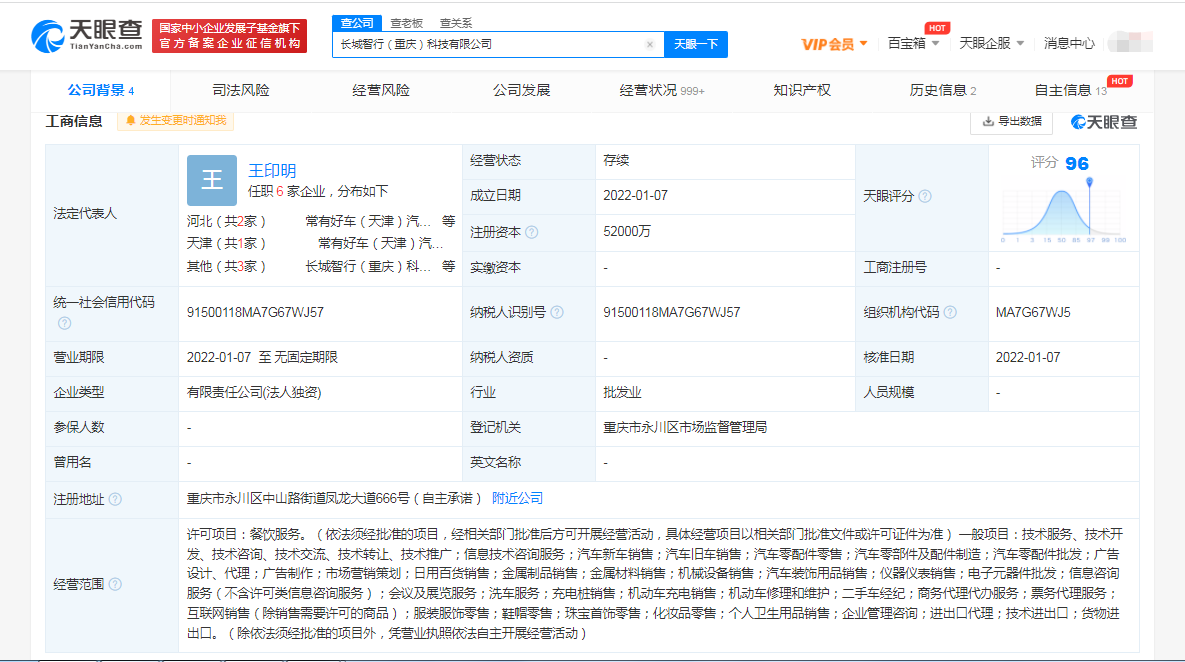Click the help icon next to 天眼评分
Image resolution: width=1185 pixels, height=662 pixels.
click(925, 196)
